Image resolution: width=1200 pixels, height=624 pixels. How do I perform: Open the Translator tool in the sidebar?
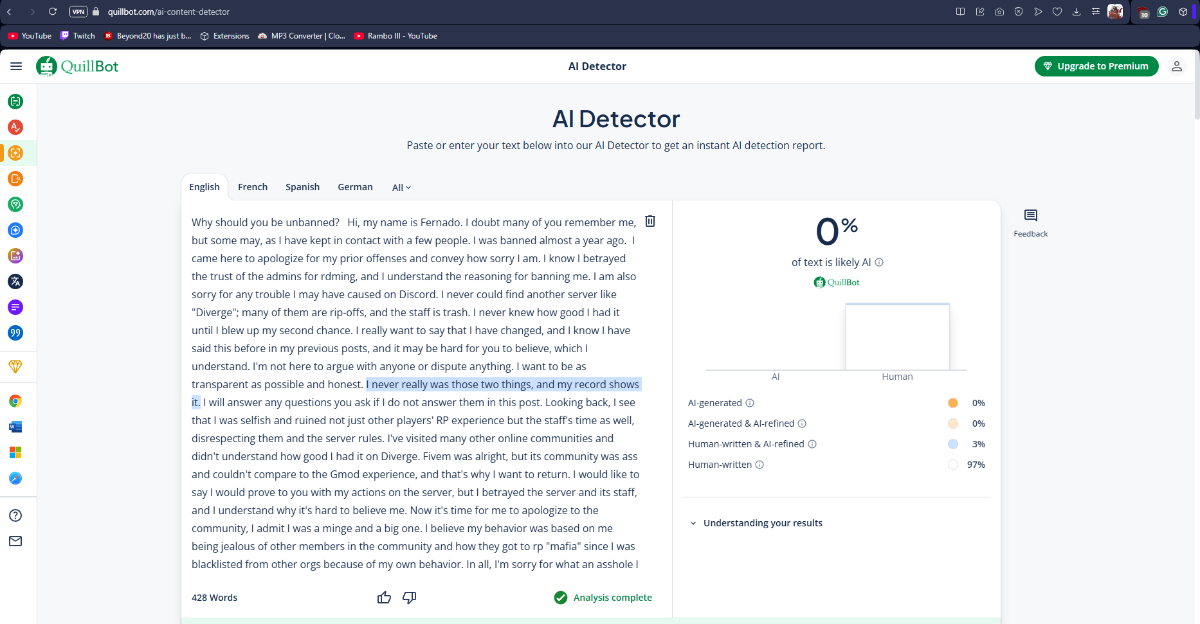click(16, 282)
